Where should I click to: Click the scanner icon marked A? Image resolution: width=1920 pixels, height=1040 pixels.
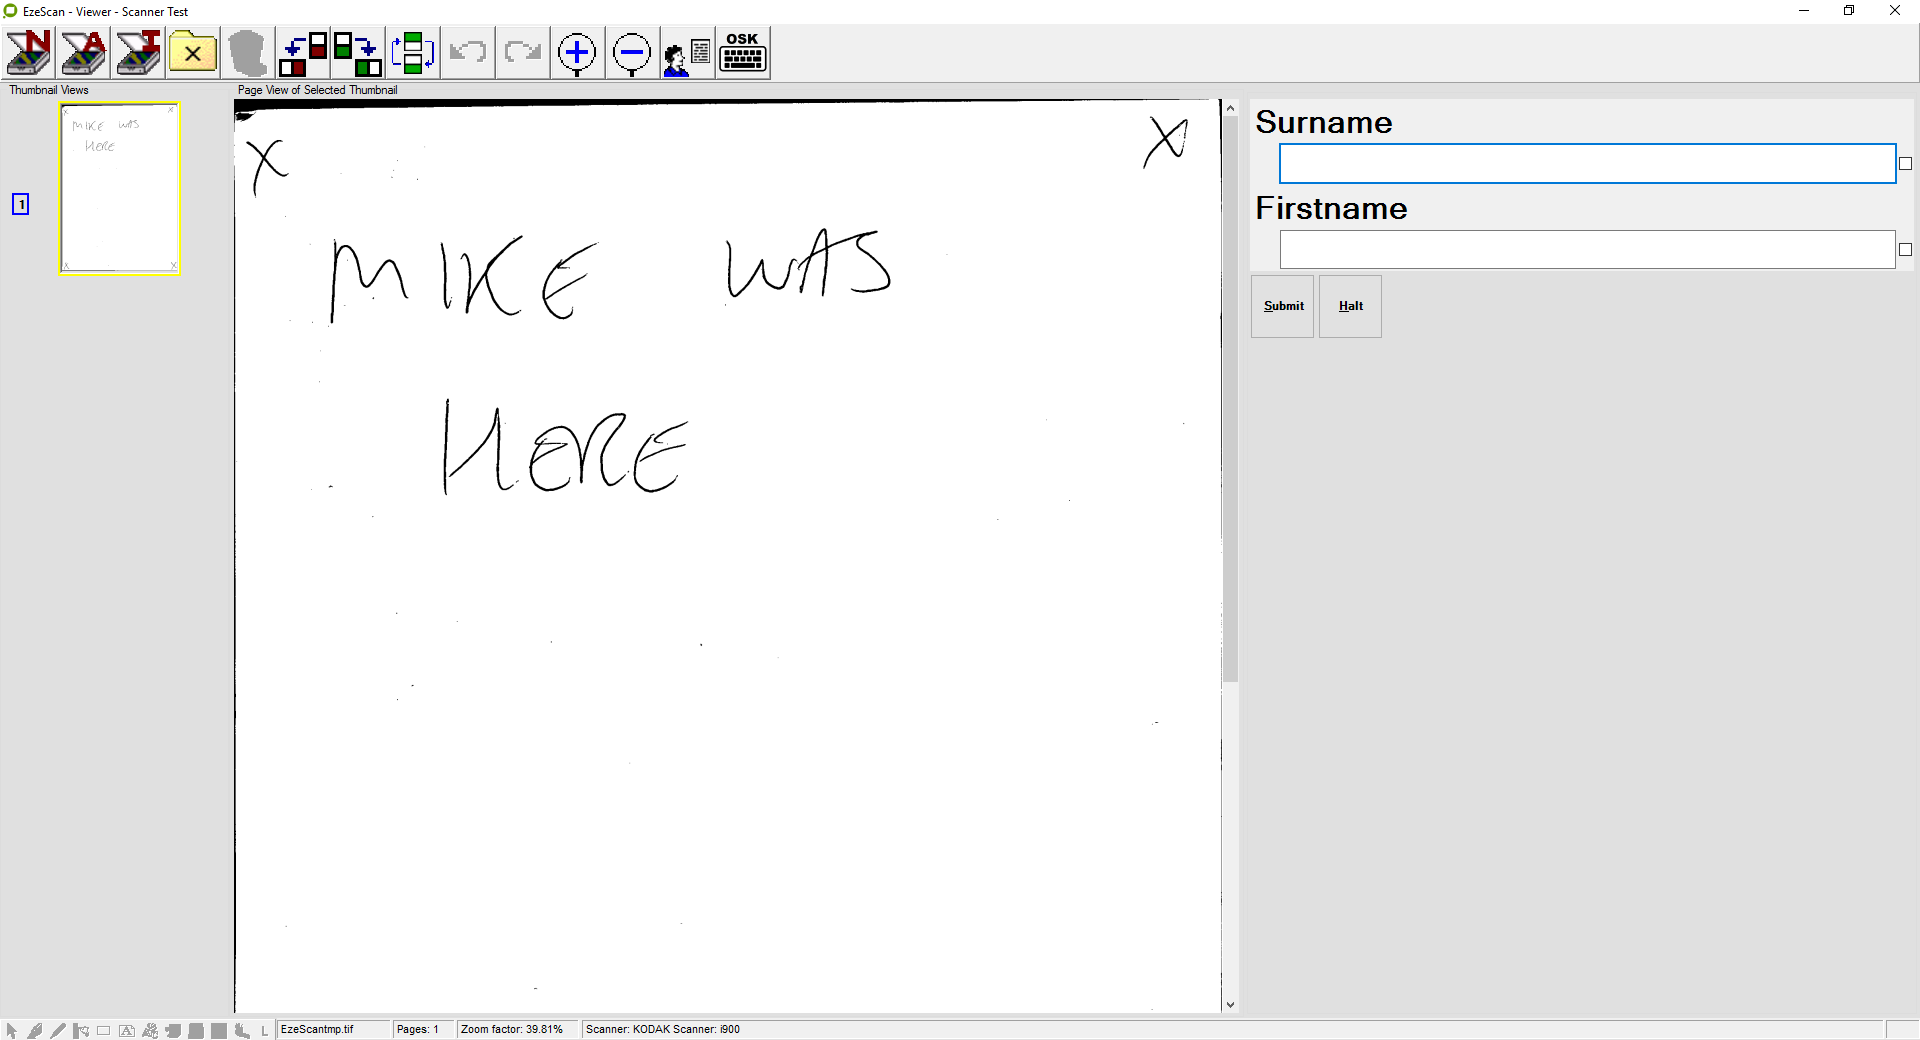(x=84, y=53)
